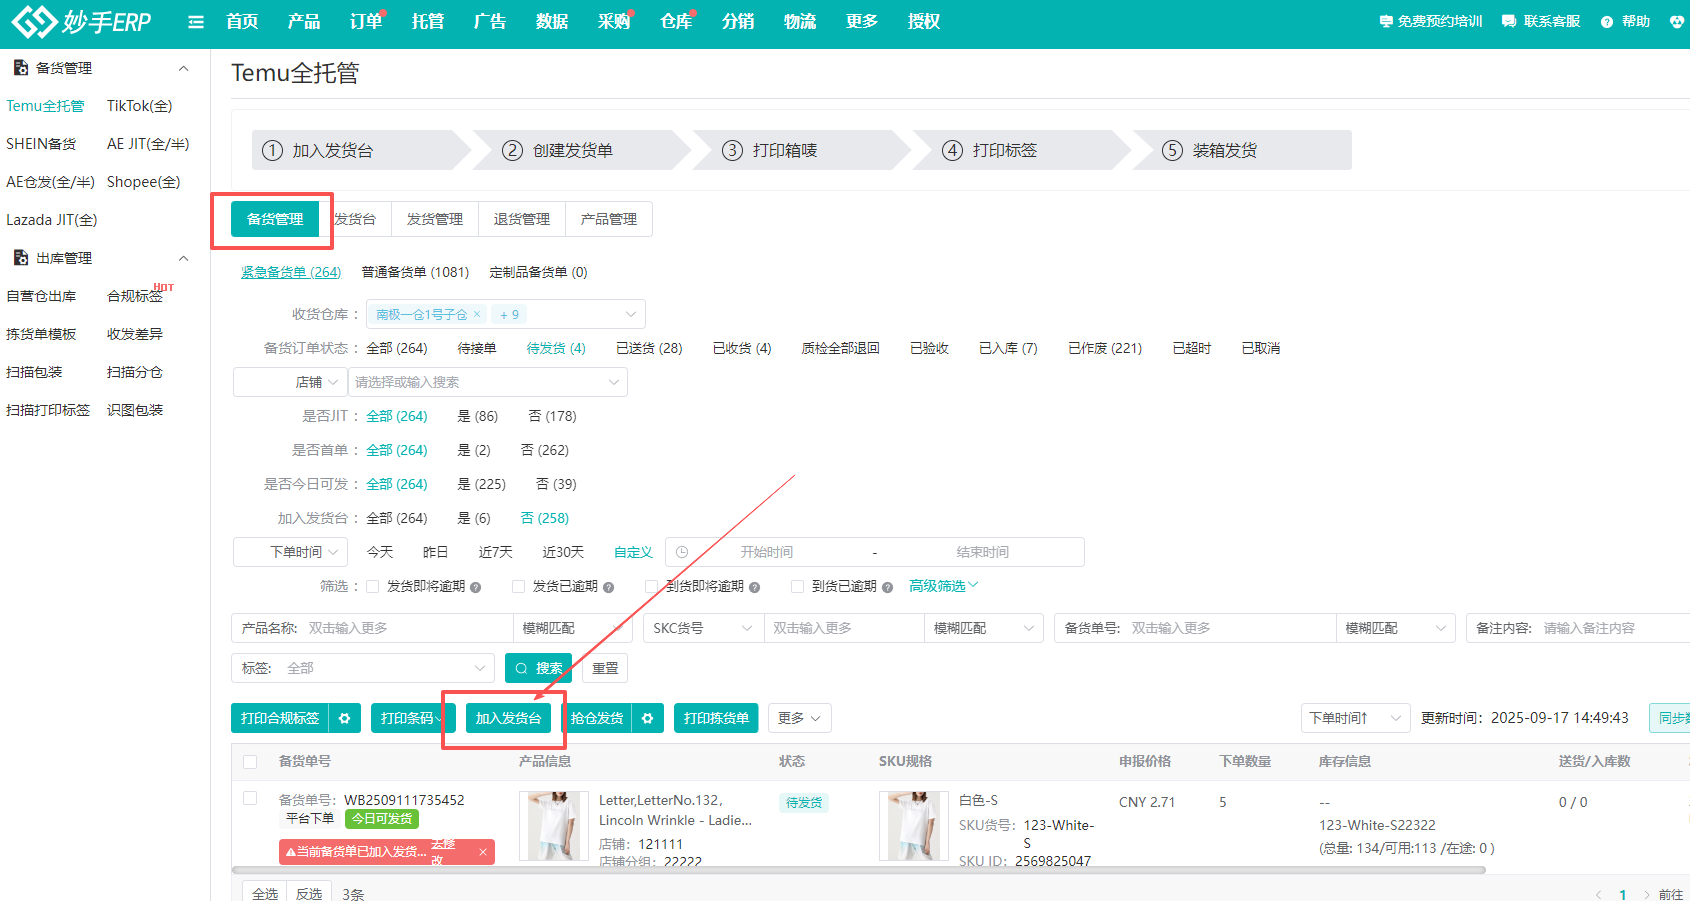Remove the 南极一仓1号子仓 warehouse tag
Screen dimensions: 1690x901
(x=477, y=314)
